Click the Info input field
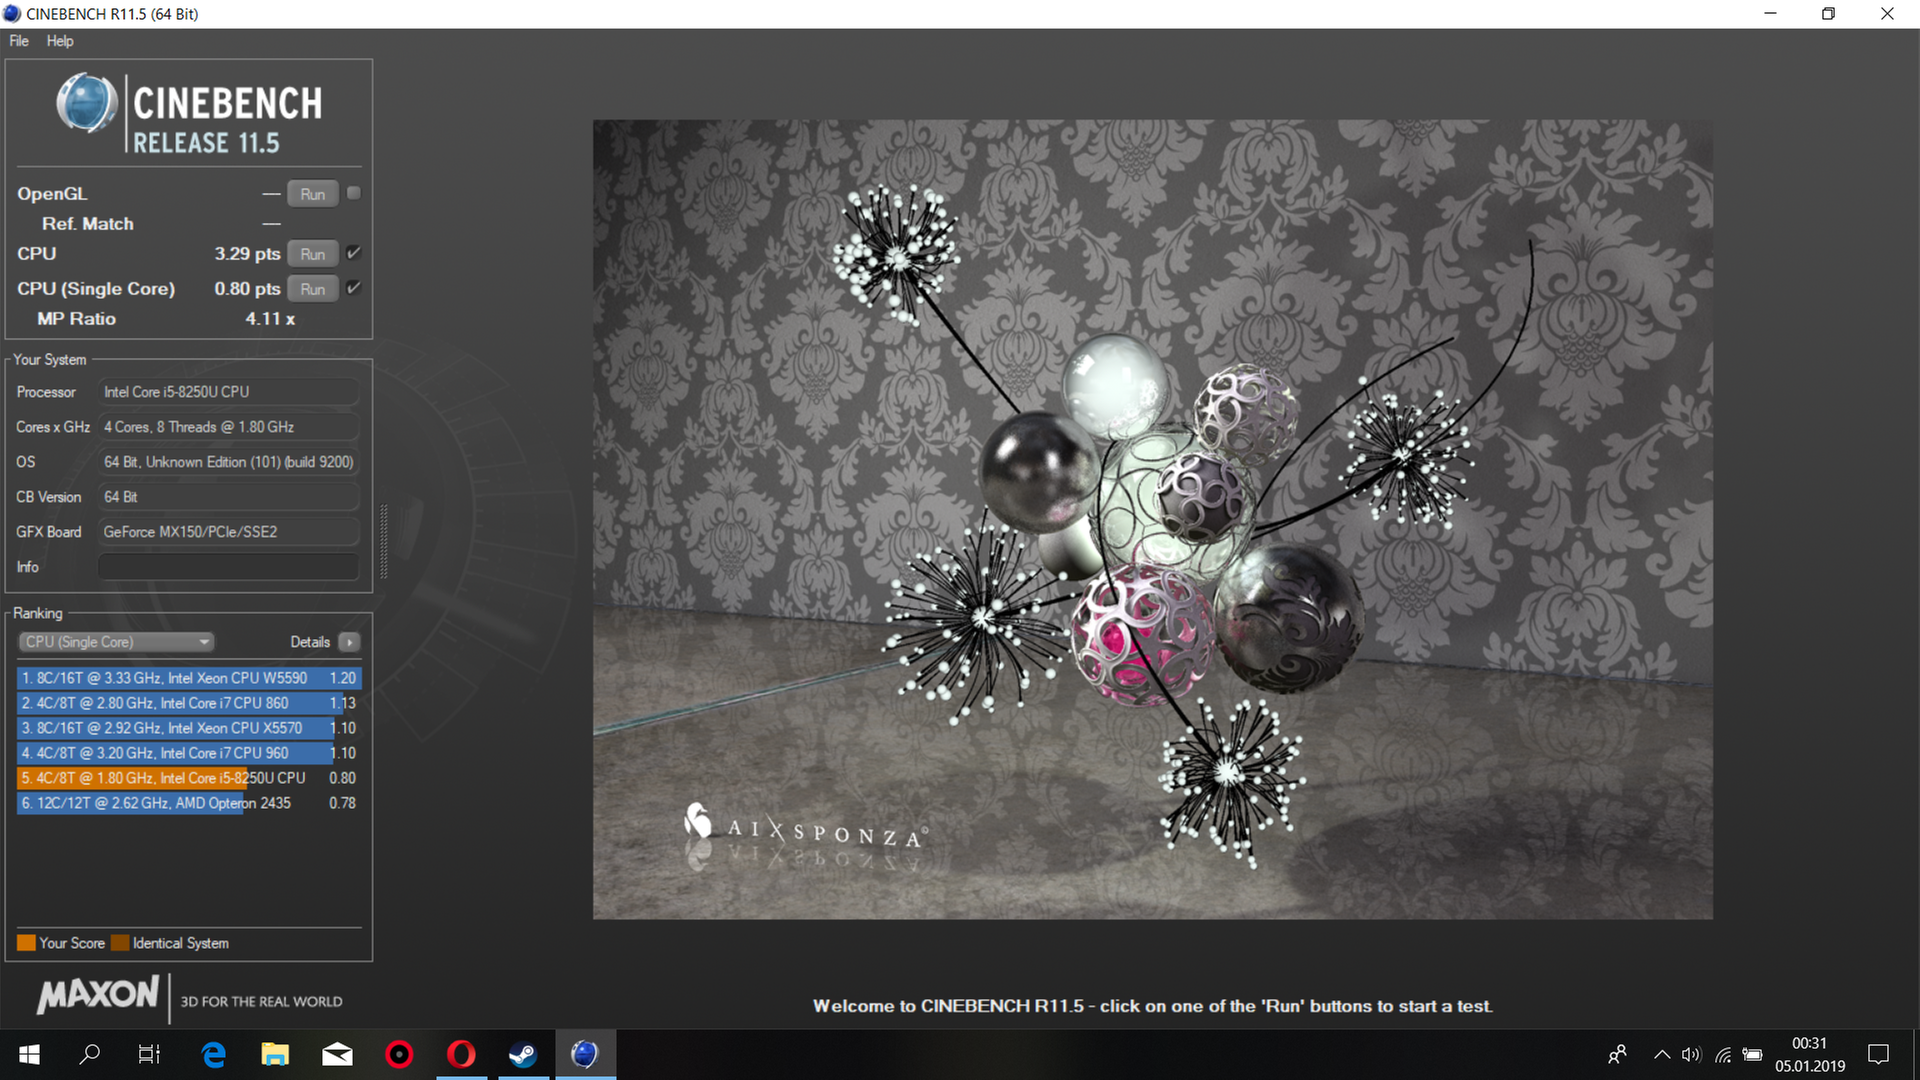The width and height of the screenshot is (1920, 1080). [229, 567]
